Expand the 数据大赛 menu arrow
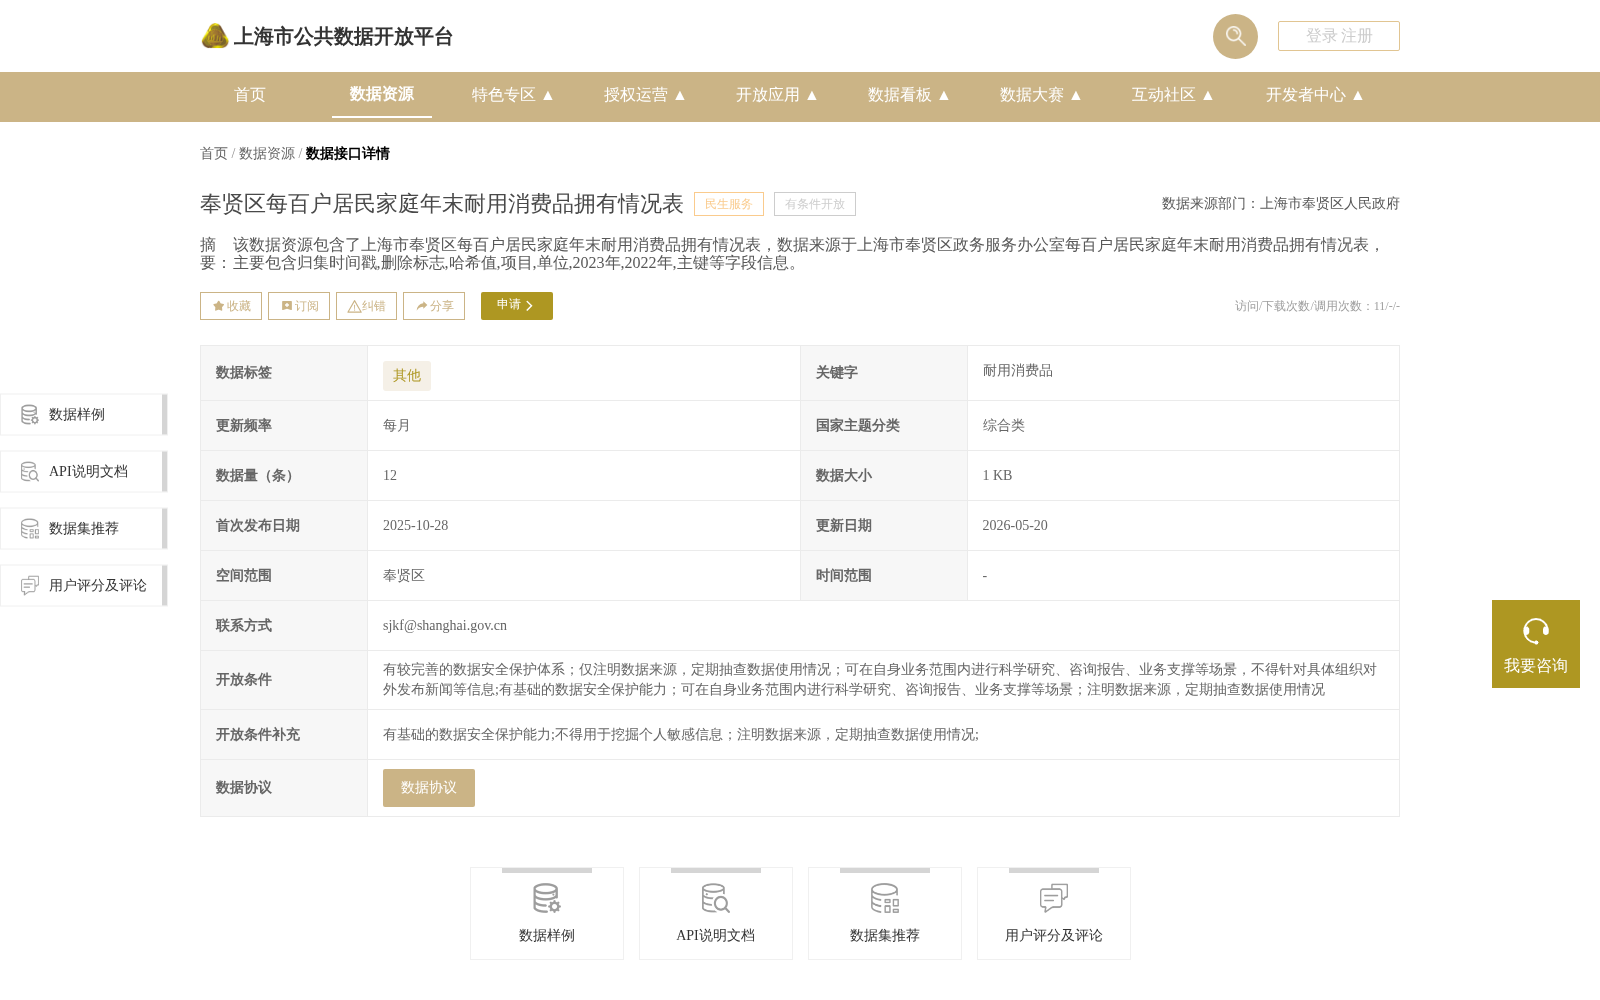This screenshot has width=1600, height=1000. [1076, 95]
